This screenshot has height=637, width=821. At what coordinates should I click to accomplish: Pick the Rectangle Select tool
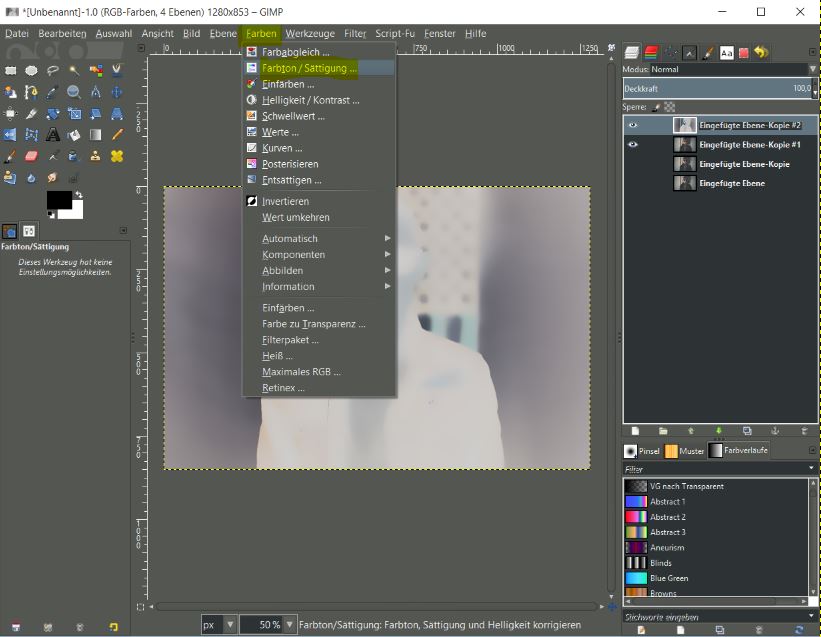(x=9, y=70)
